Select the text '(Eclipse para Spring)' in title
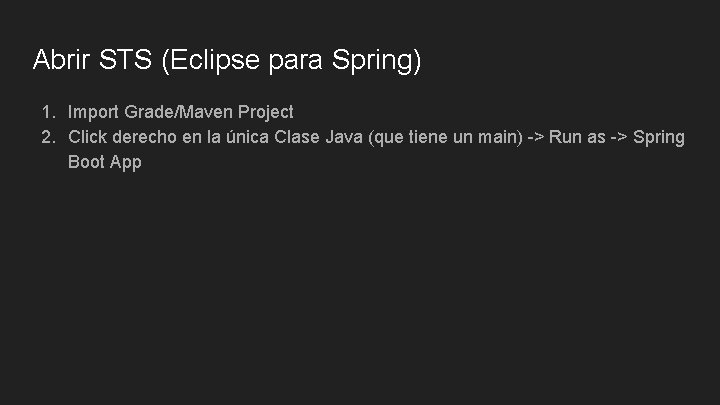The image size is (720, 405). pyautogui.click(x=291, y=61)
